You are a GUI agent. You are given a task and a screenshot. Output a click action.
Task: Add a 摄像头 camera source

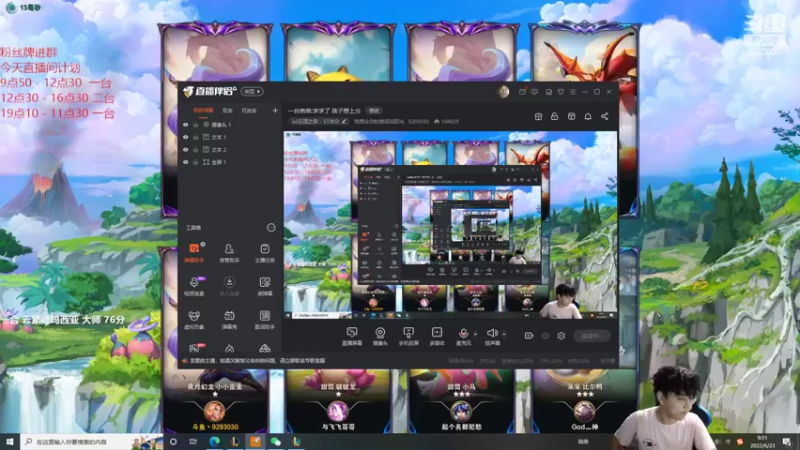point(380,337)
